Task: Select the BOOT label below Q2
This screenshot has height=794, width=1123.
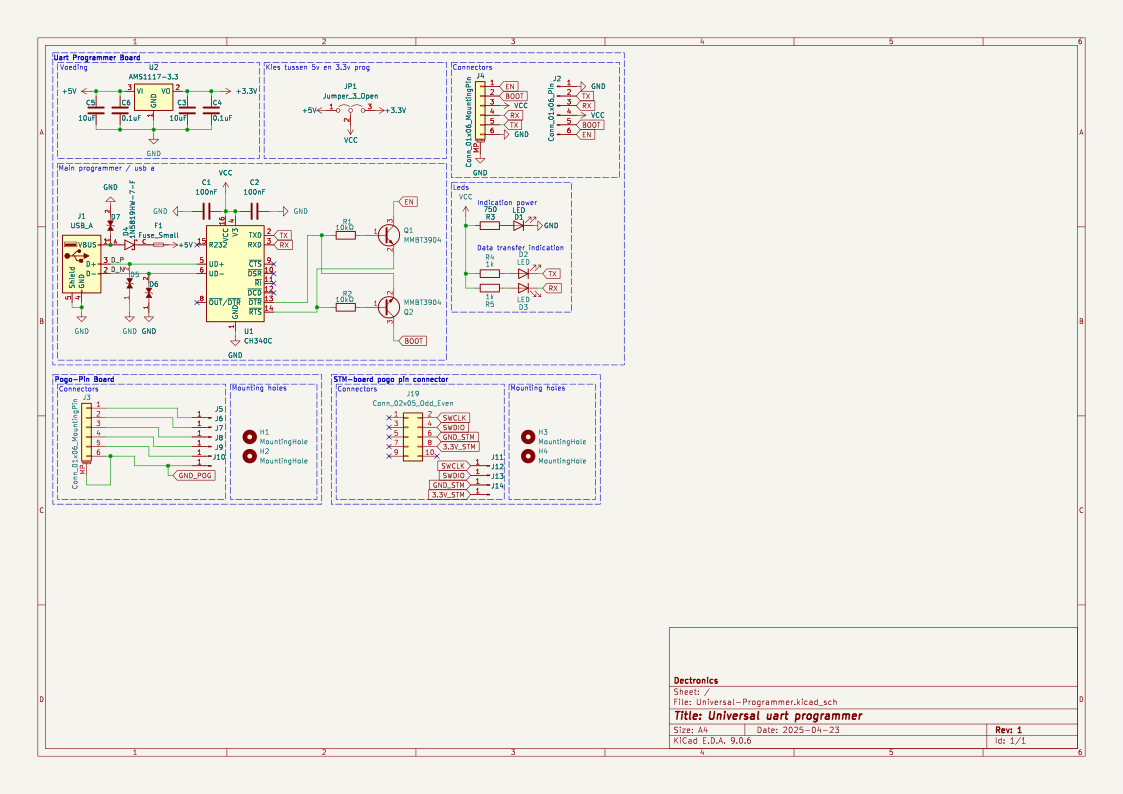Action: point(414,340)
